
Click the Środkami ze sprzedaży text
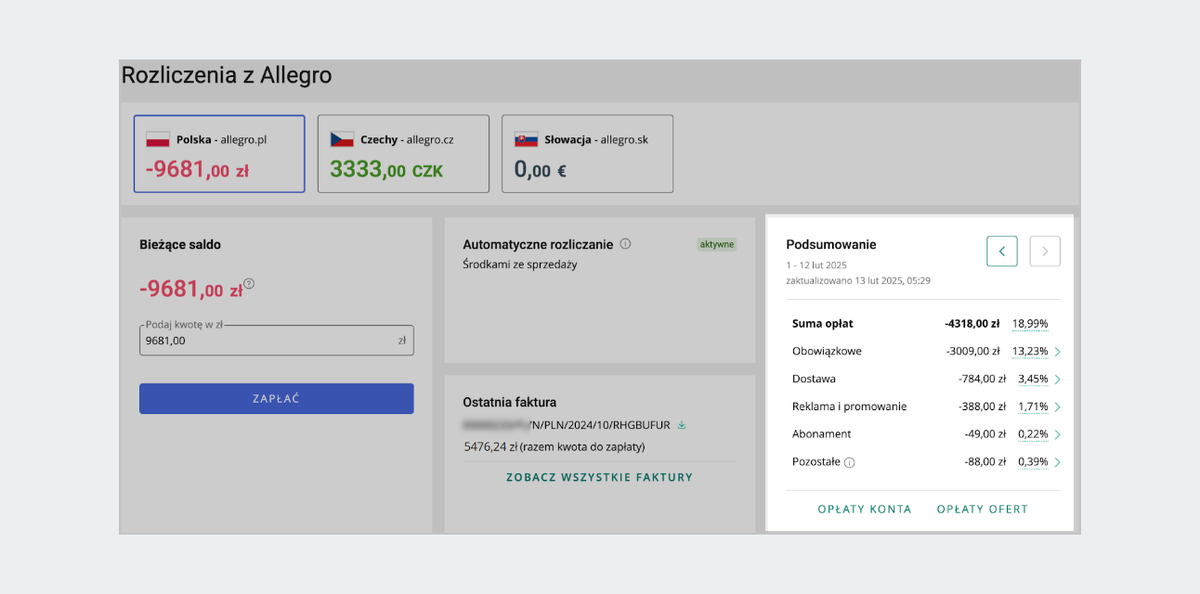tap(520, 264)
